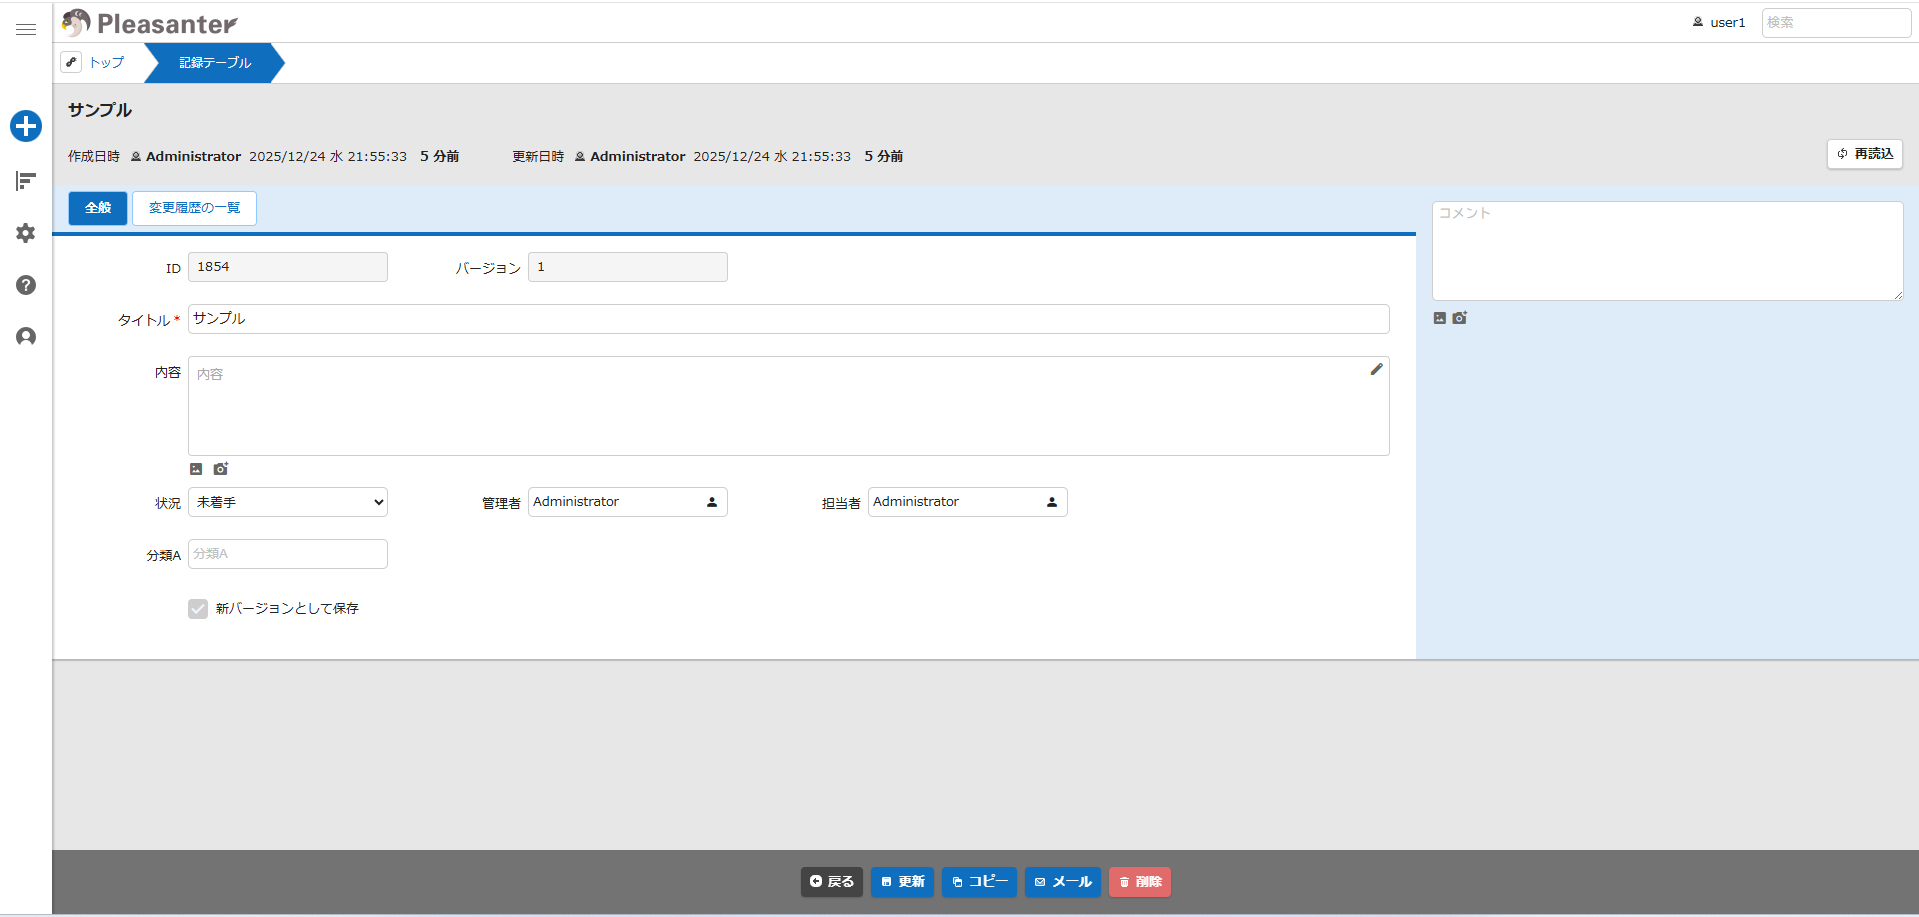This screenshot has height=917, width=1919.
Task: Open the settings gear in sidebar
Action: point(26,233)
